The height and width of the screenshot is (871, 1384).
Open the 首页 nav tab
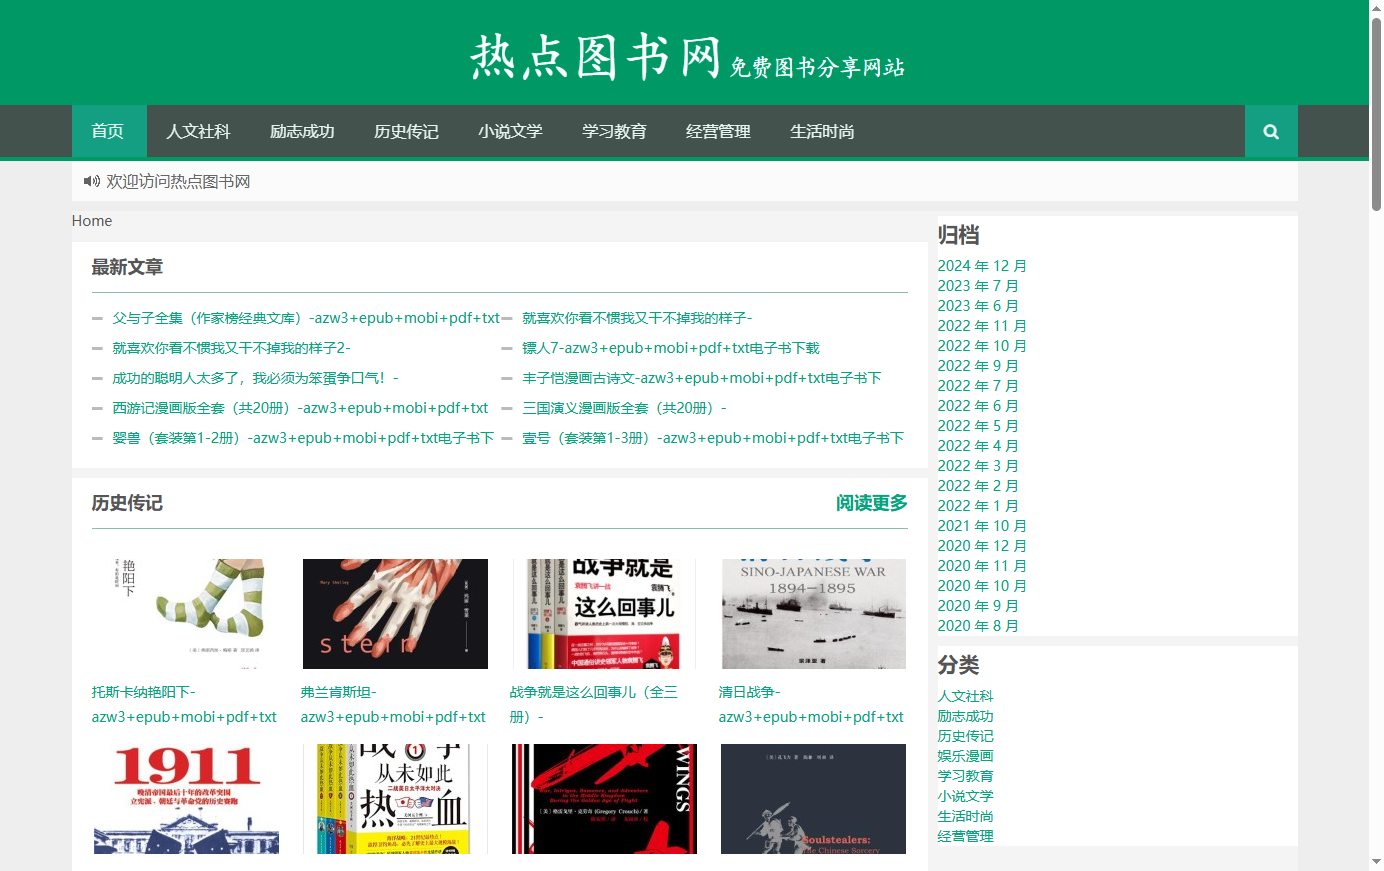pos(108,131)
